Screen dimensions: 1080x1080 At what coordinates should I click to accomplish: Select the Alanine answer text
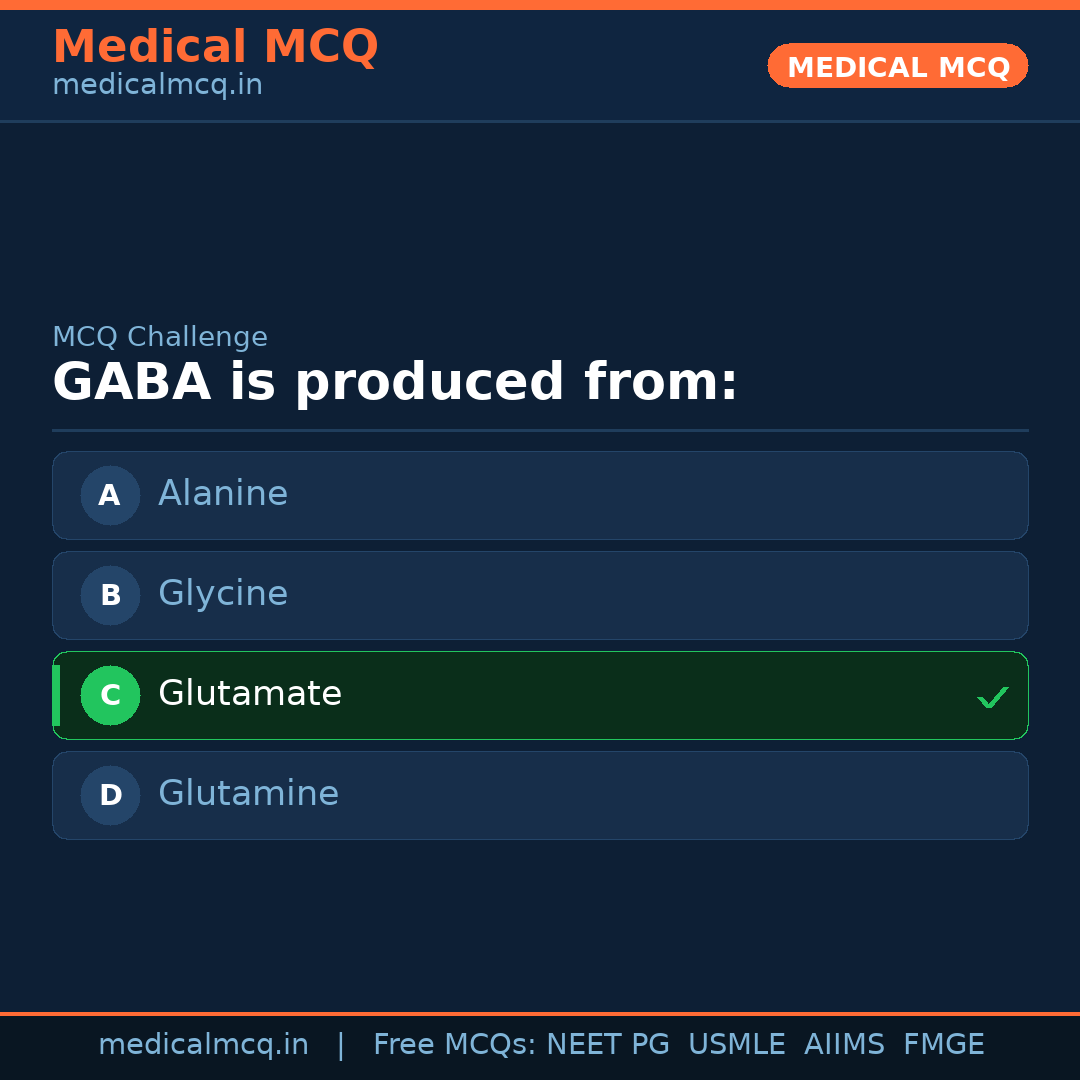pos(223,494)
